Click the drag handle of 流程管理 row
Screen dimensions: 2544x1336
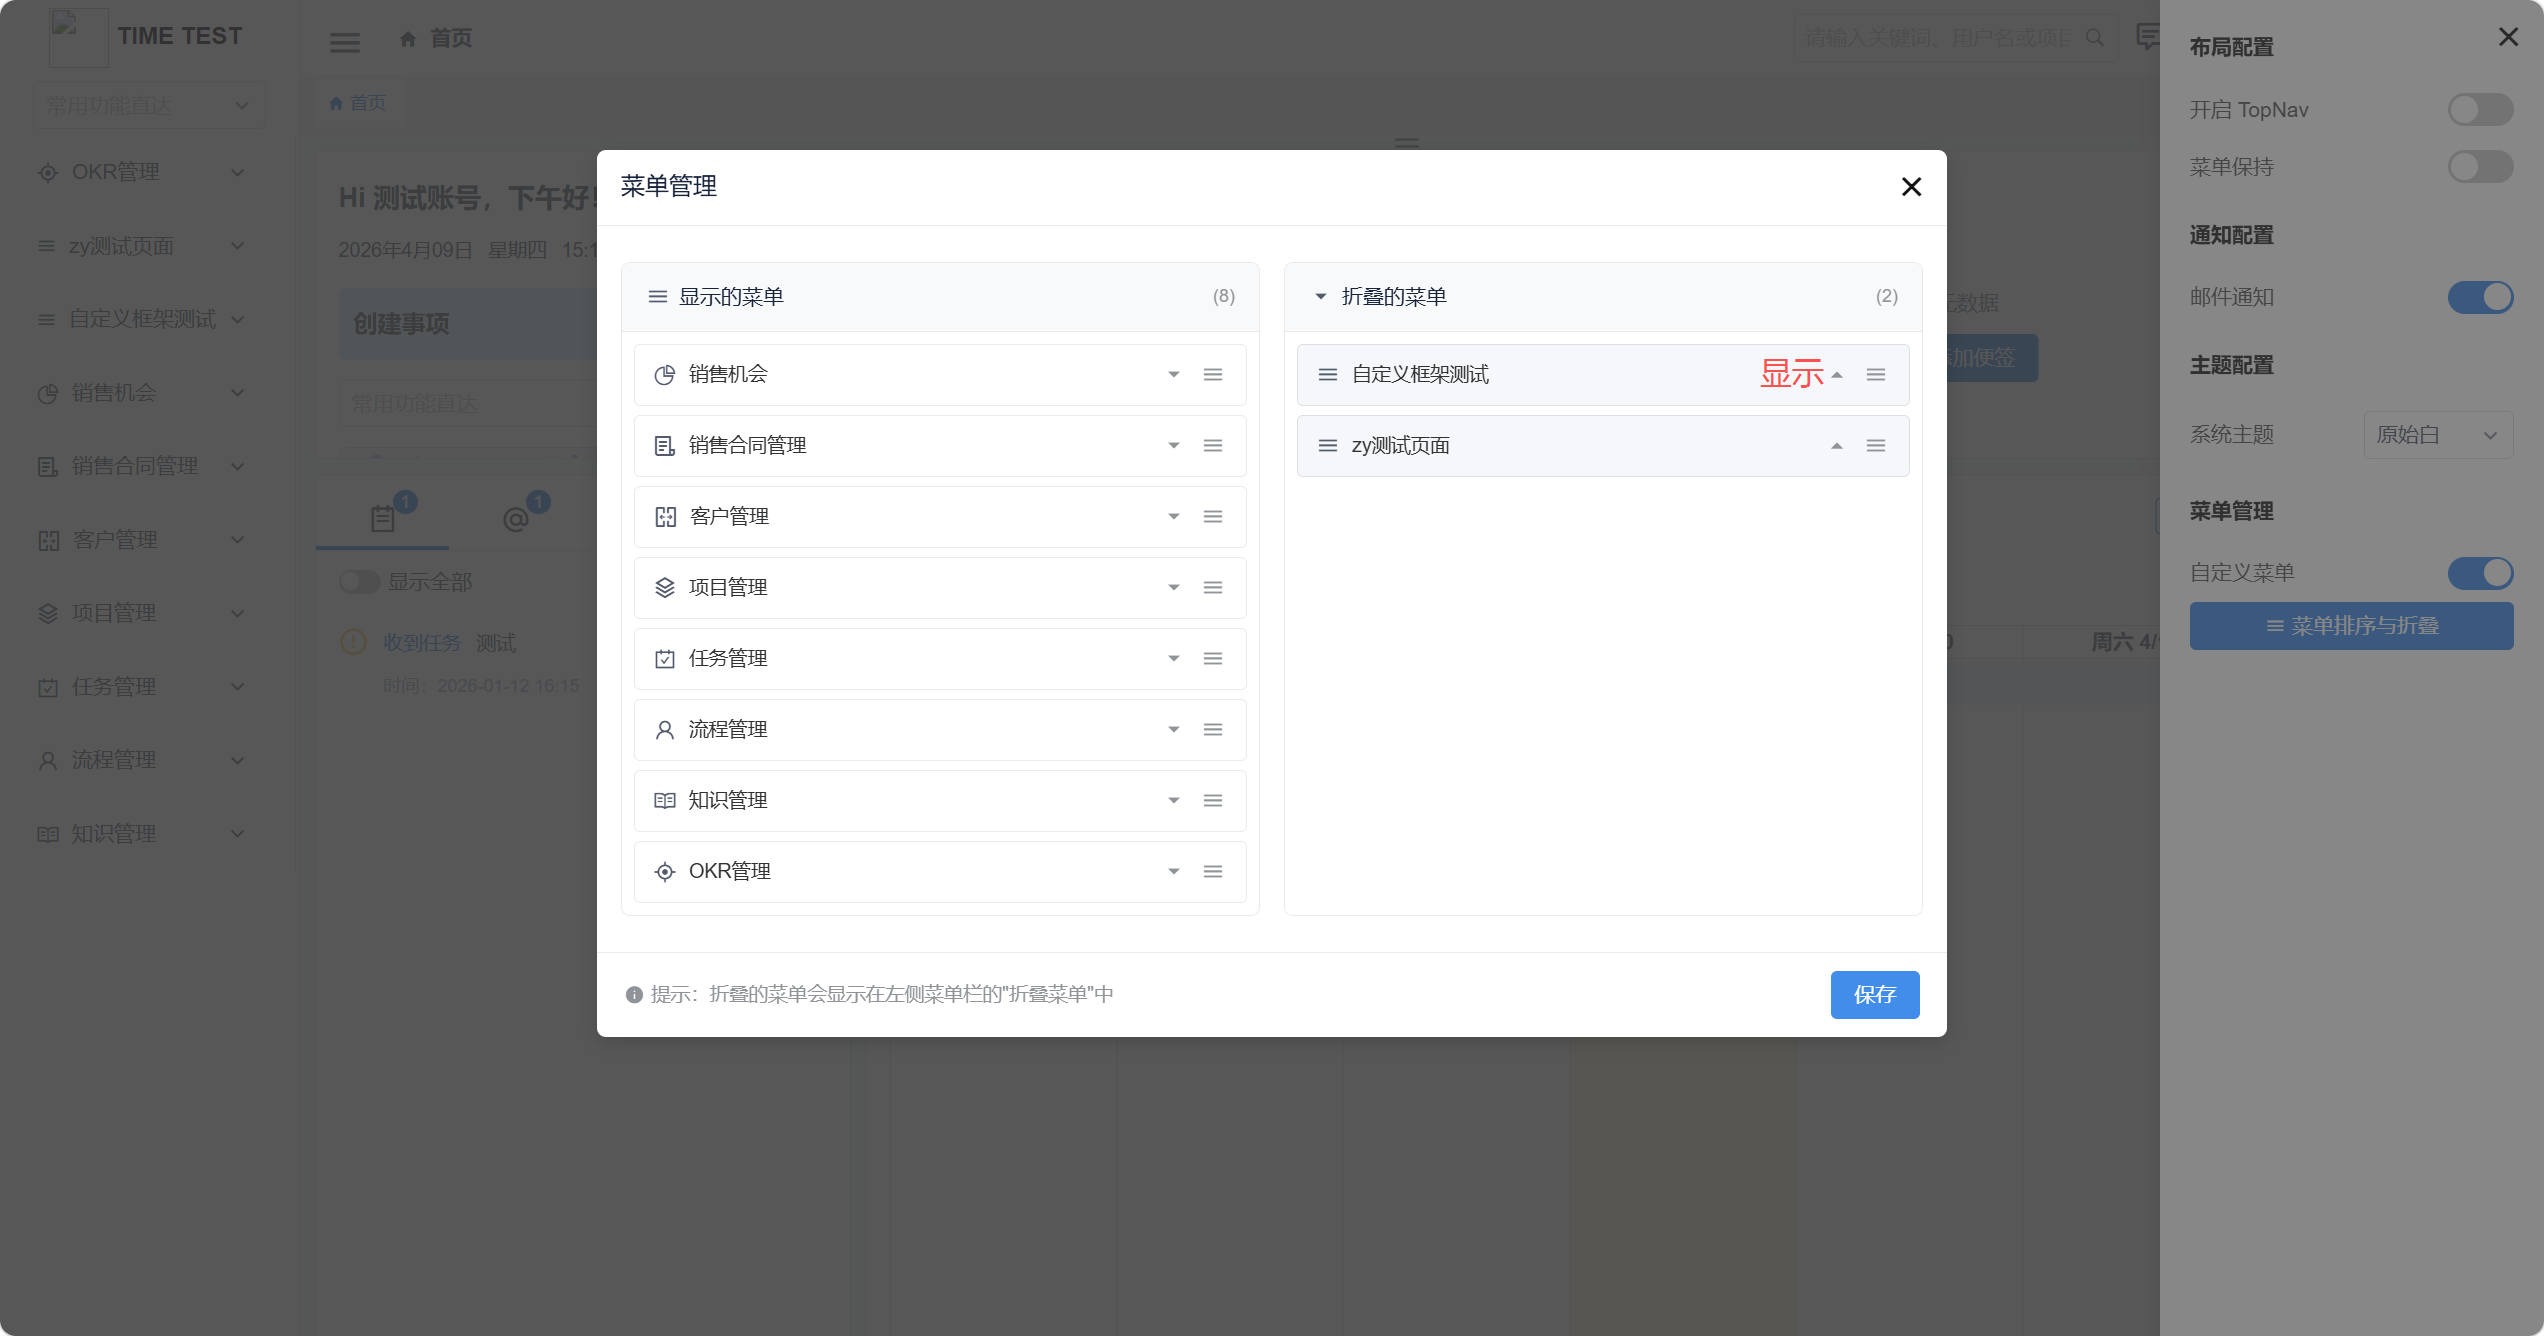click(x=1213, y=730)
